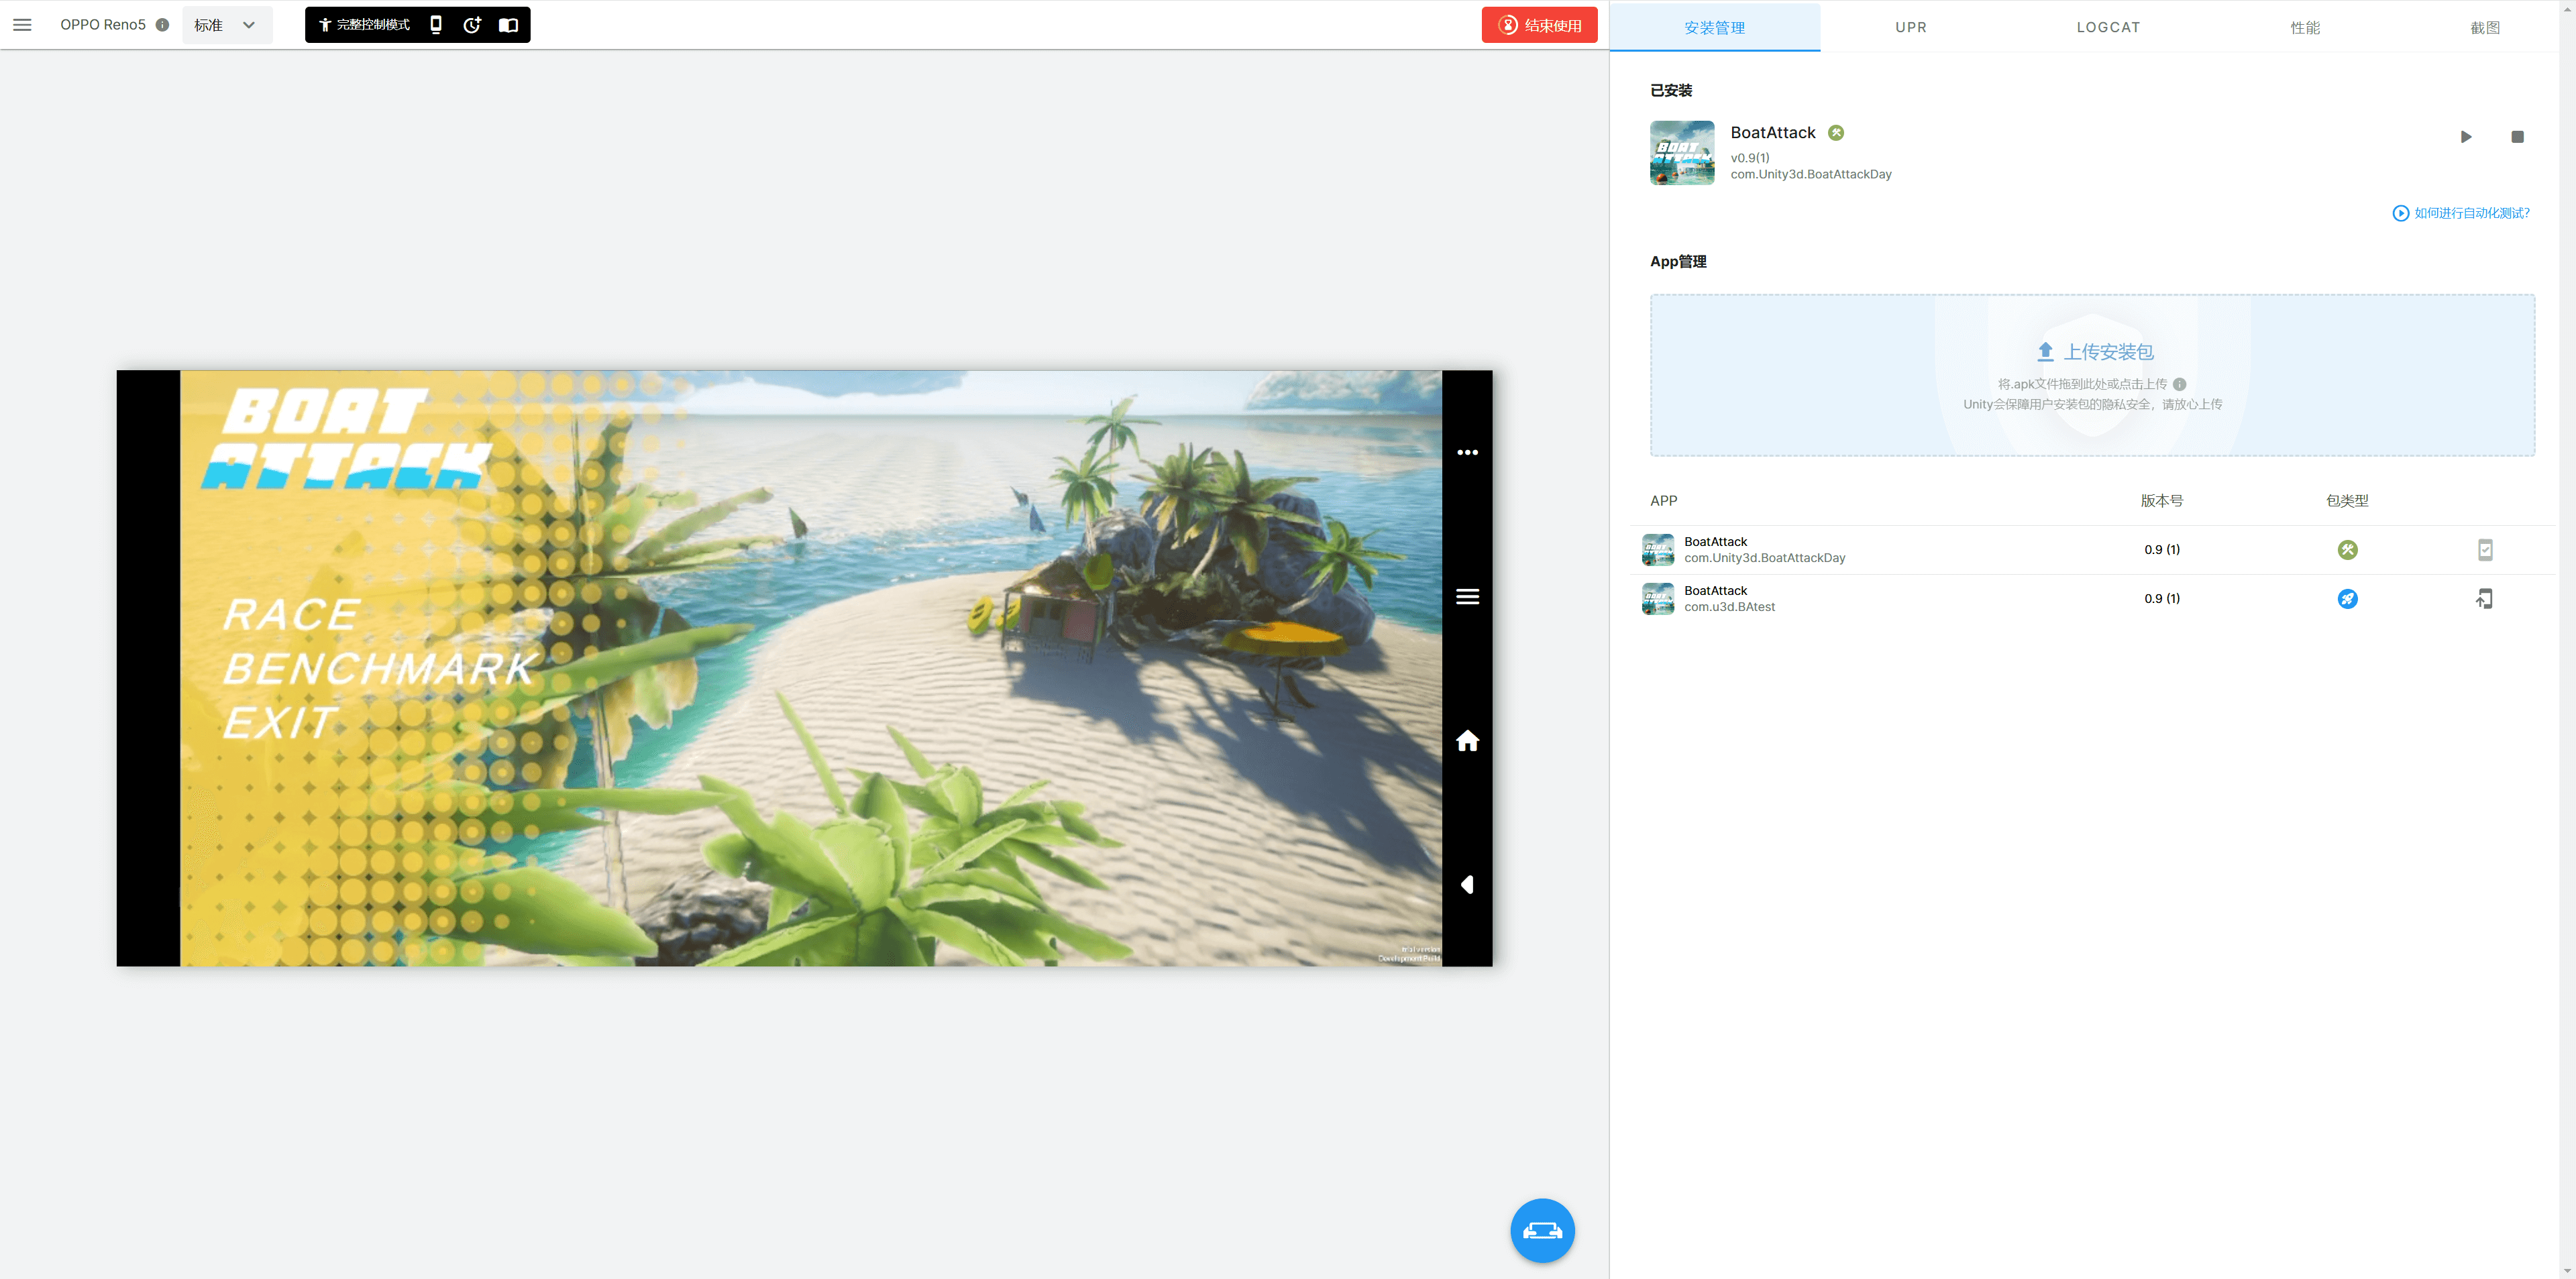Click the phone rotate icon in black toolbar
The image size is (2576, 1279).
click(x=436, y=25)
